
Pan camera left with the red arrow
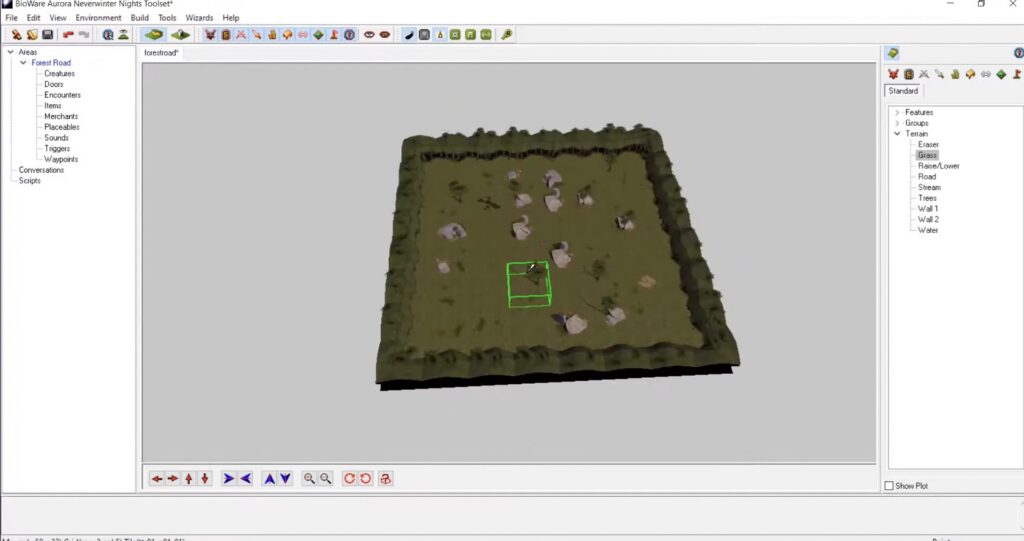[x=157, y=479]
